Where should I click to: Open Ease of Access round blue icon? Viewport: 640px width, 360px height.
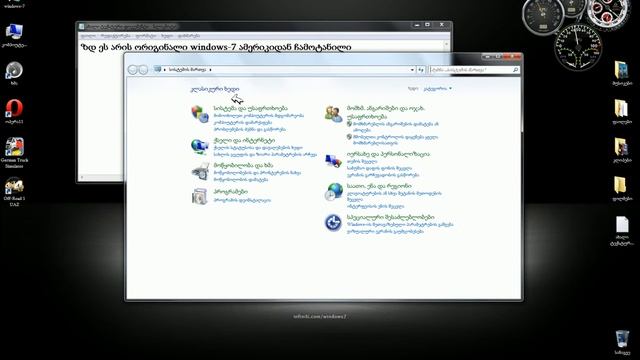(x=333, y=222)
